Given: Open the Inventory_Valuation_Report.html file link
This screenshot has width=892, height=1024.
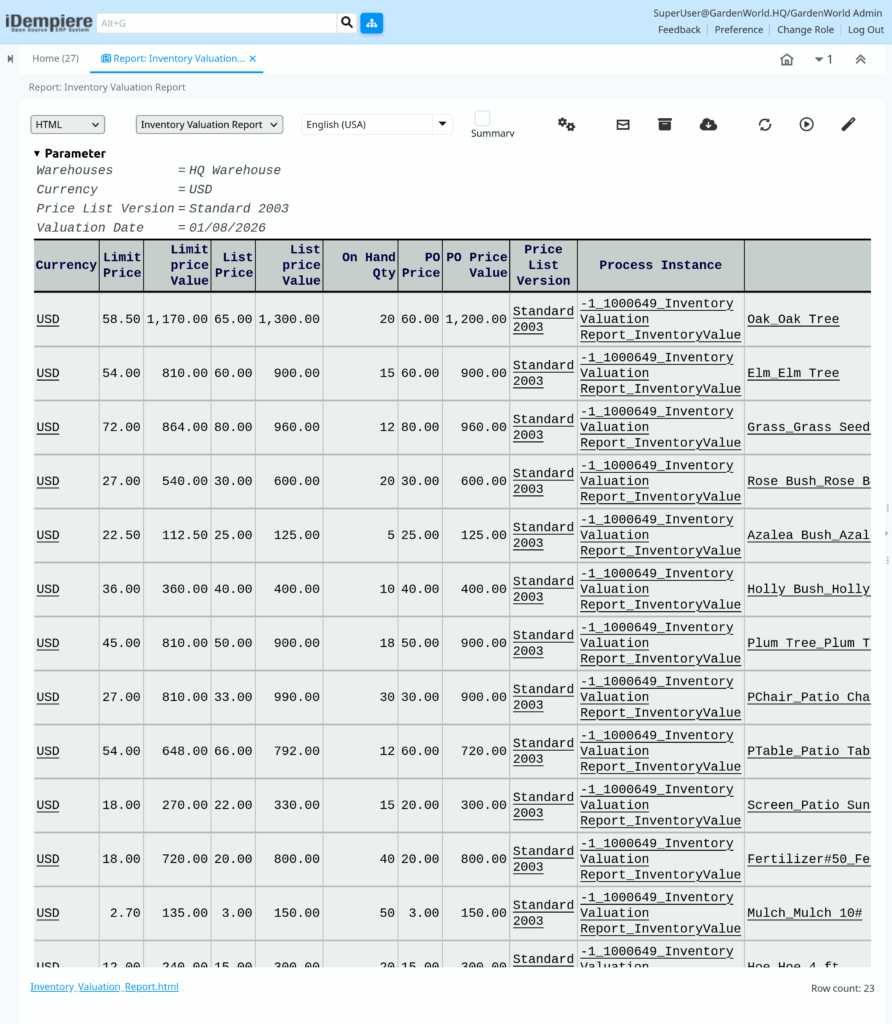Looking at the screenshot, I should click(104, 987).
